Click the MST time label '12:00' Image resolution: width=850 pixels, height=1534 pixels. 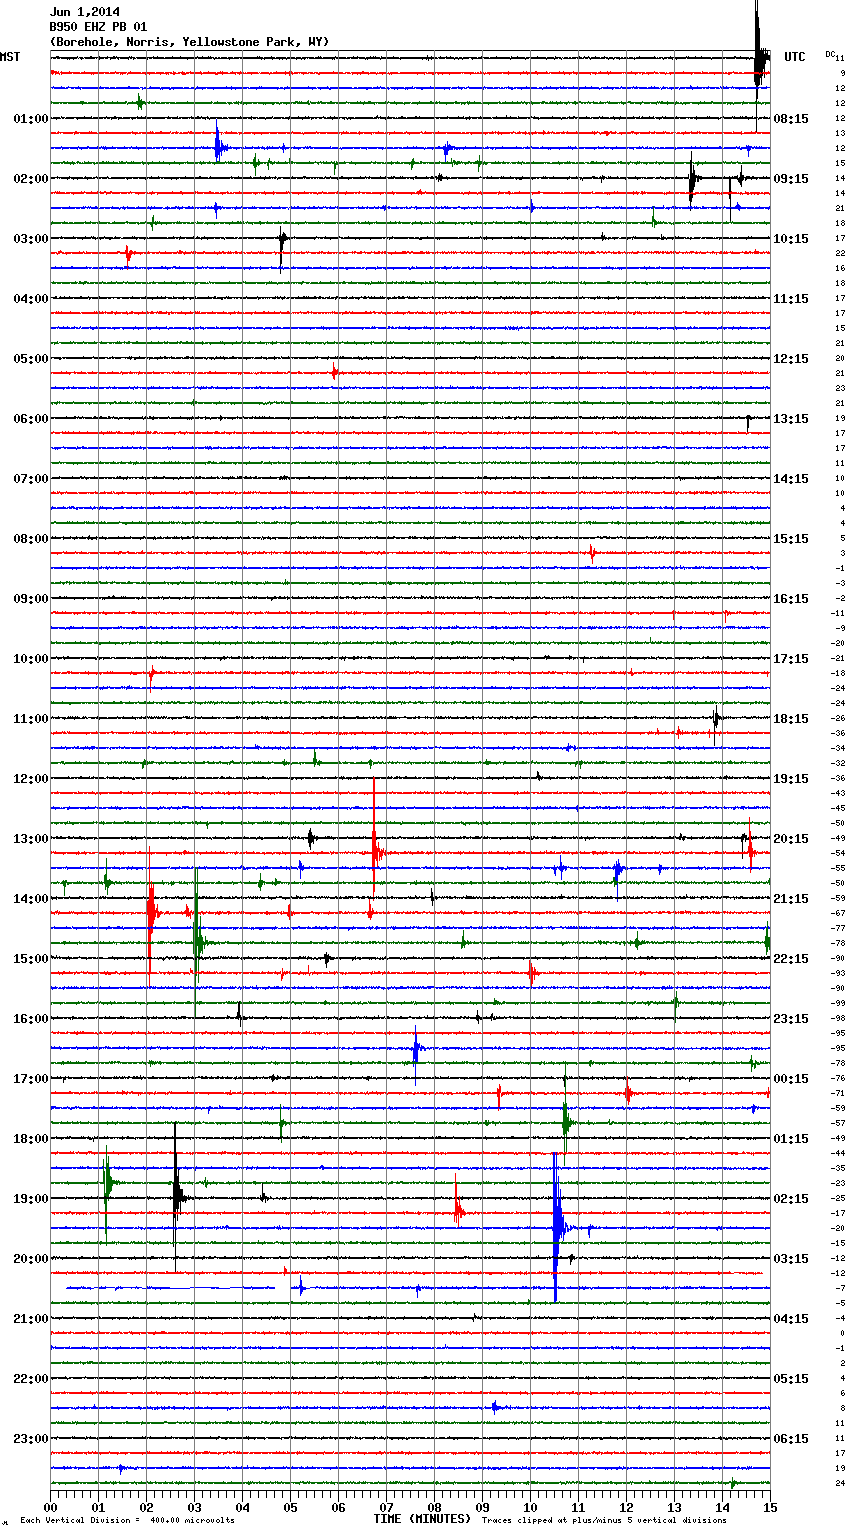click(x=31, y=779)
